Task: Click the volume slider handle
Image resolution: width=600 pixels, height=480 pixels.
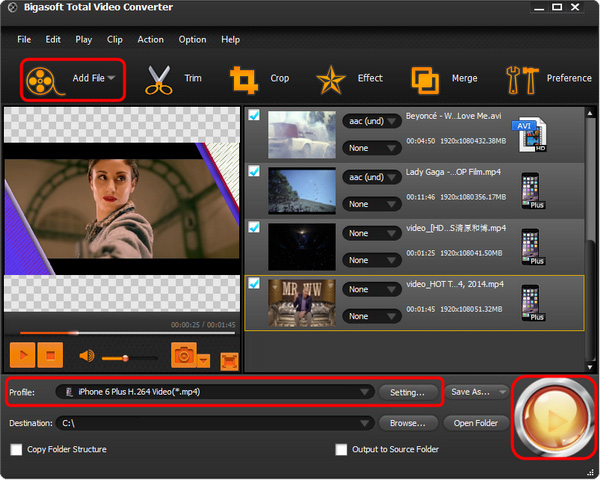Action: click(x=125, y=358)
